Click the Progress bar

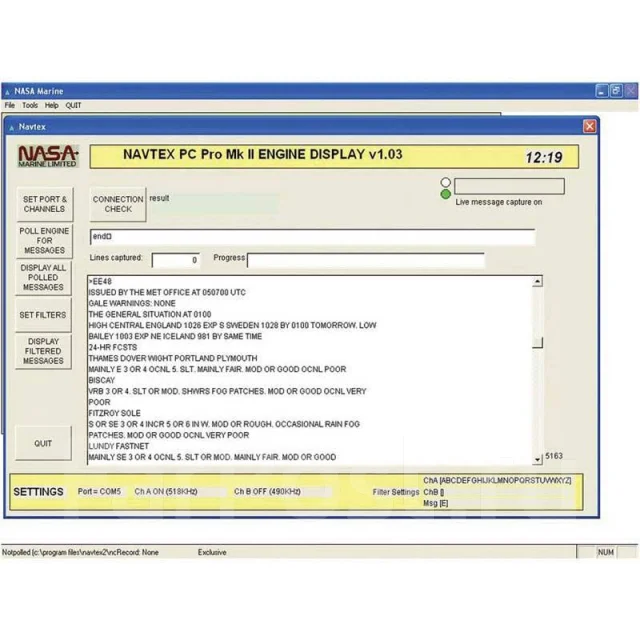(x=366, y=260)
